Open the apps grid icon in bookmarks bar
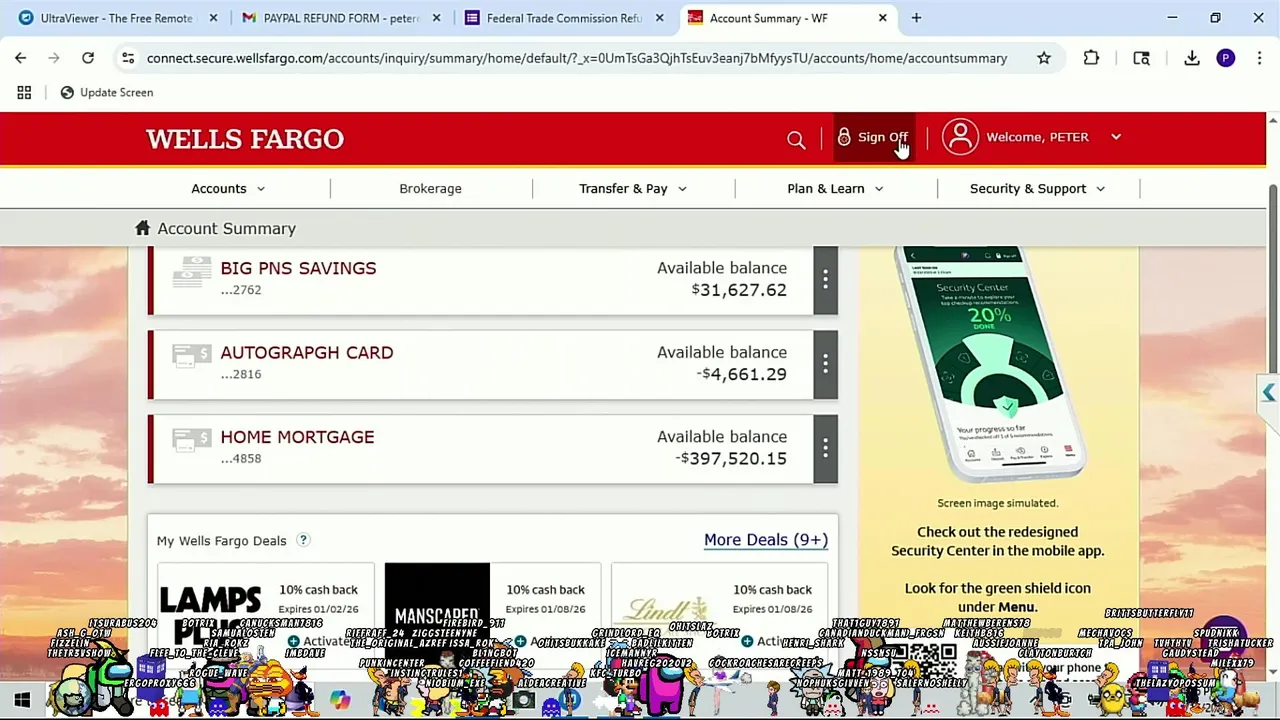 click(x=24, y=92)
